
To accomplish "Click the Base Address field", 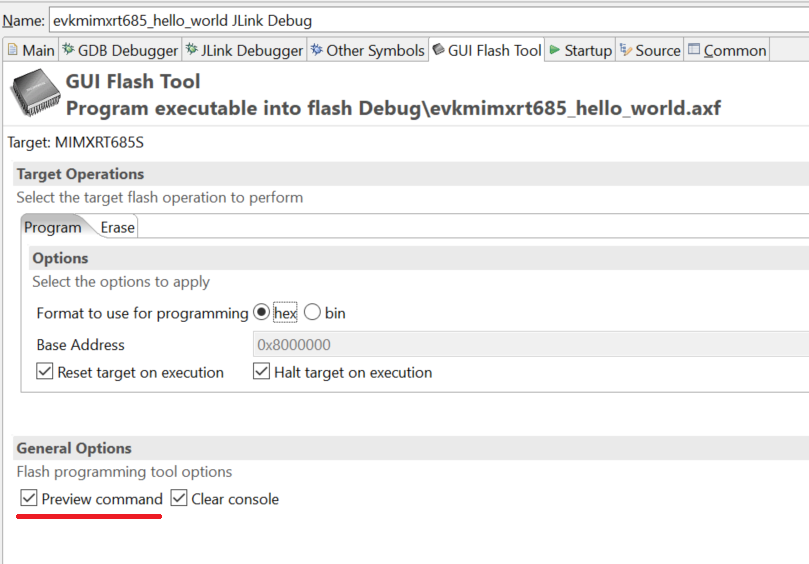I will point(530,345).
